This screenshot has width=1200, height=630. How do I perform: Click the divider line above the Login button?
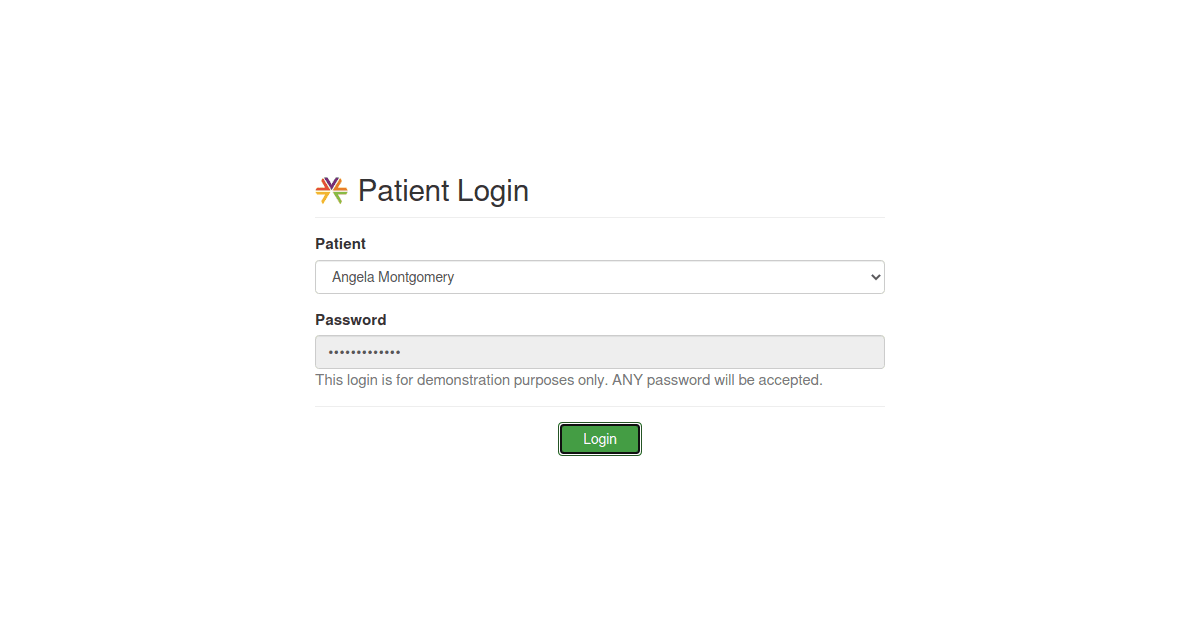pyautogui.click(x=600, y=406)
